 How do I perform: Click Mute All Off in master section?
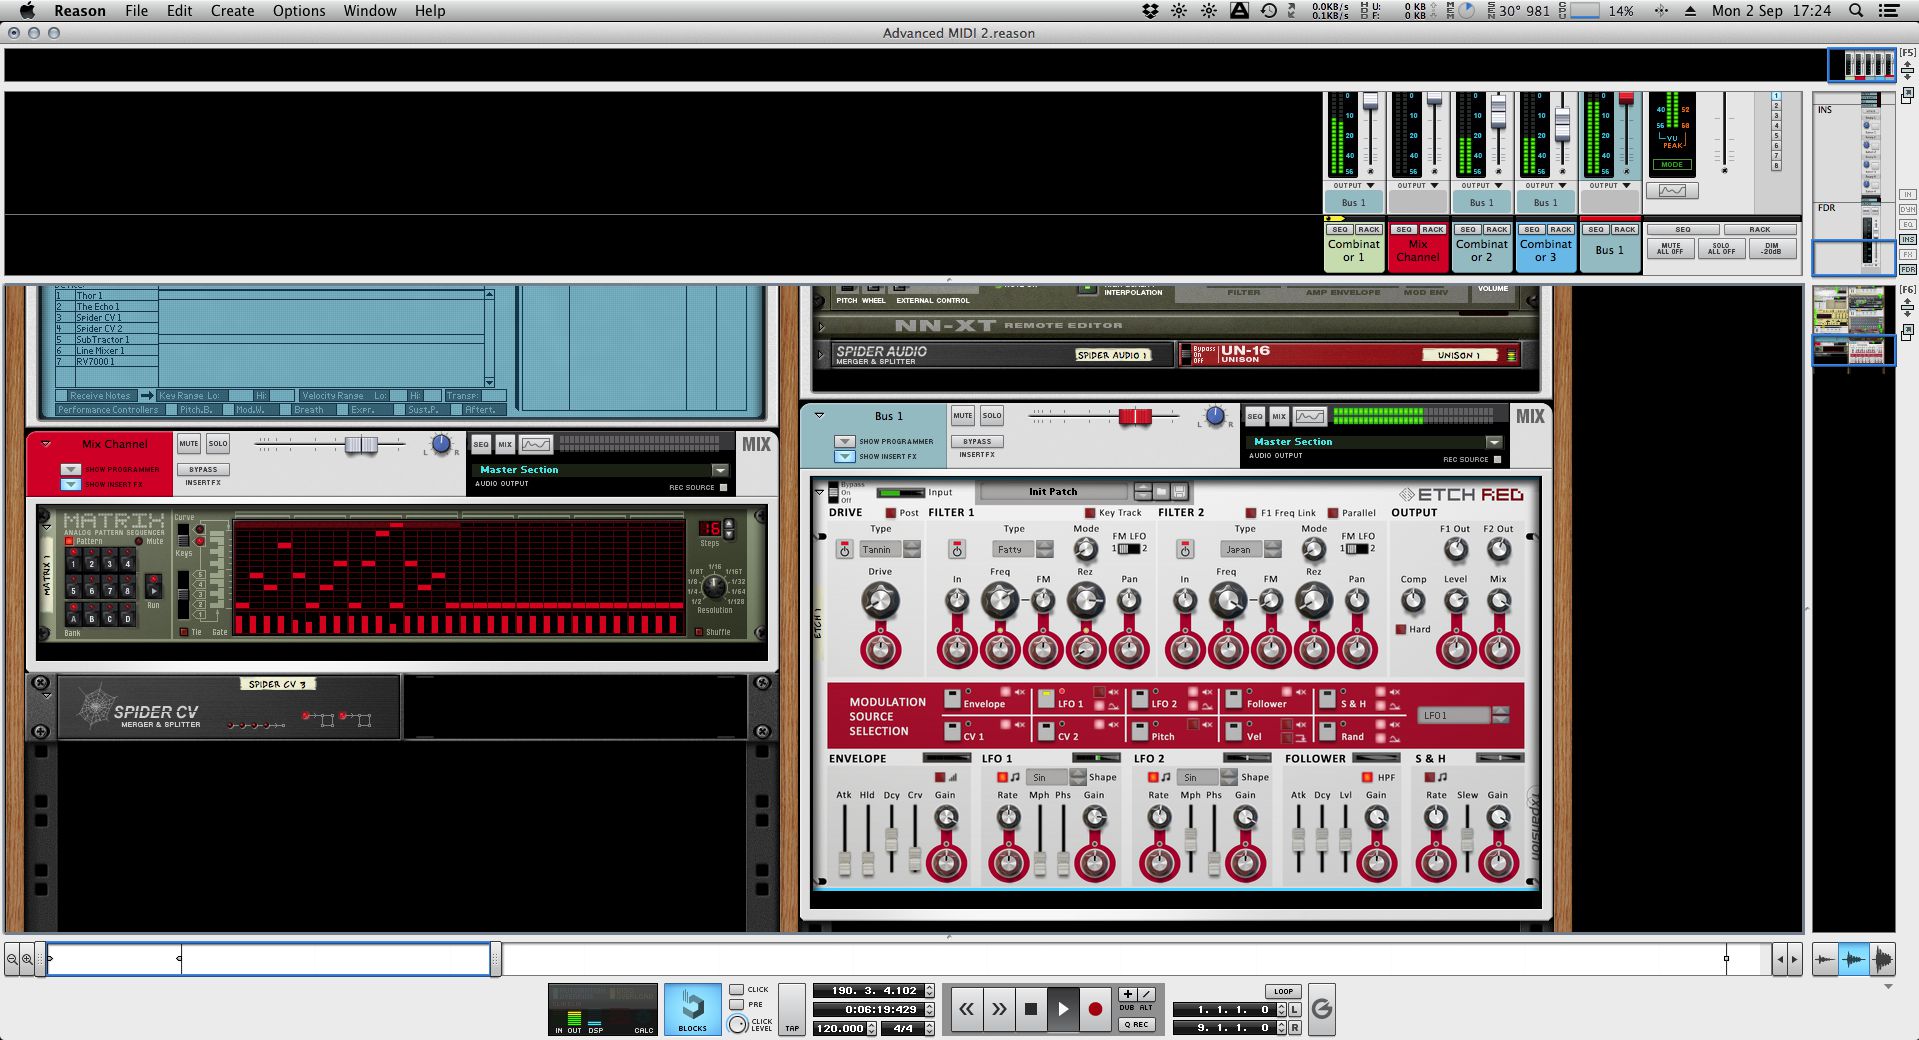click(1670, 248)
